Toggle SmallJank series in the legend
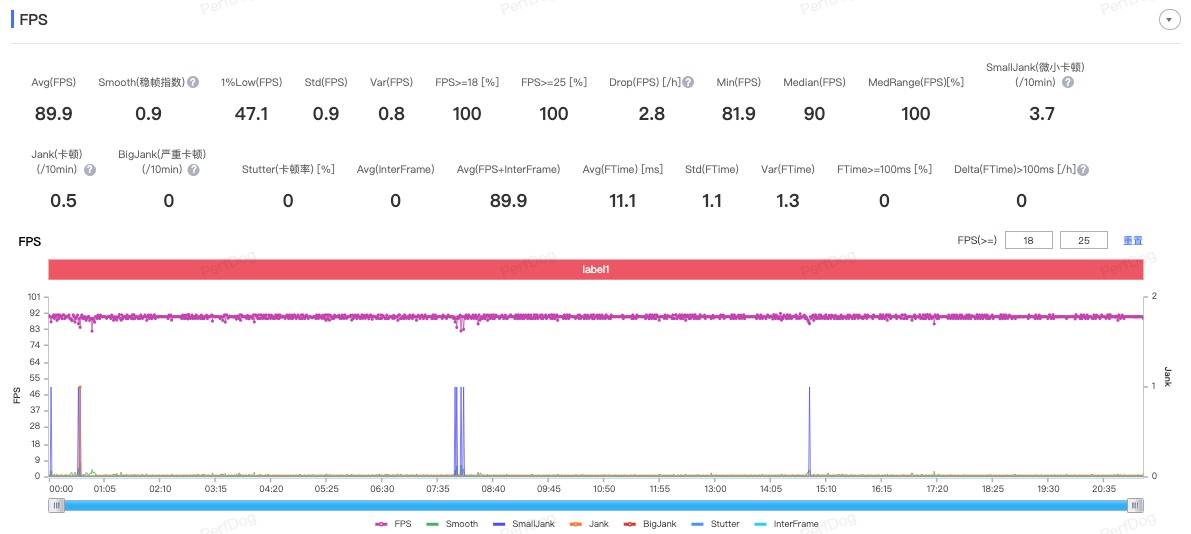Image resolution: width=1191 pixels, height=534 pixels. point(518,523)
